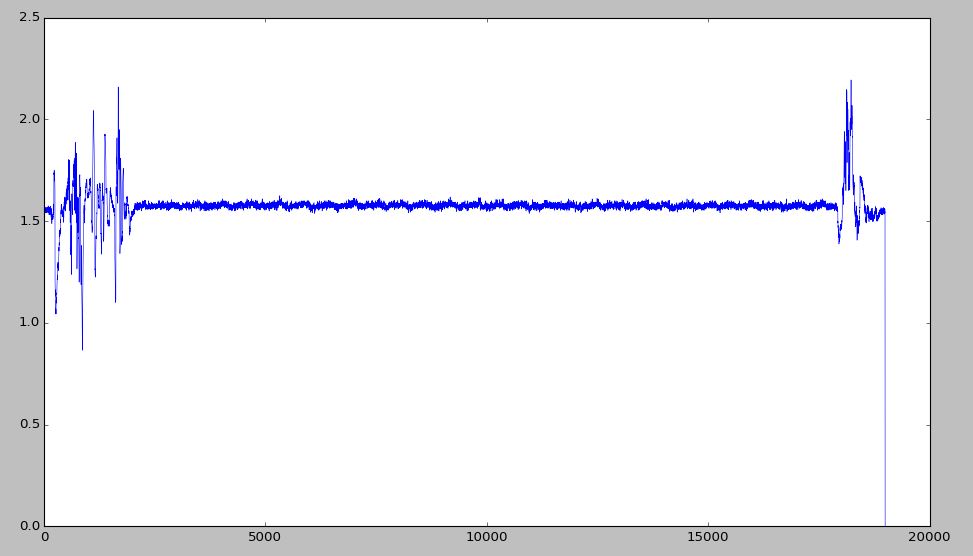Click the x-axis label 0 at the origin
This screenshot has width=973, height=556.
pyautogui.click(x=45, y=537)
